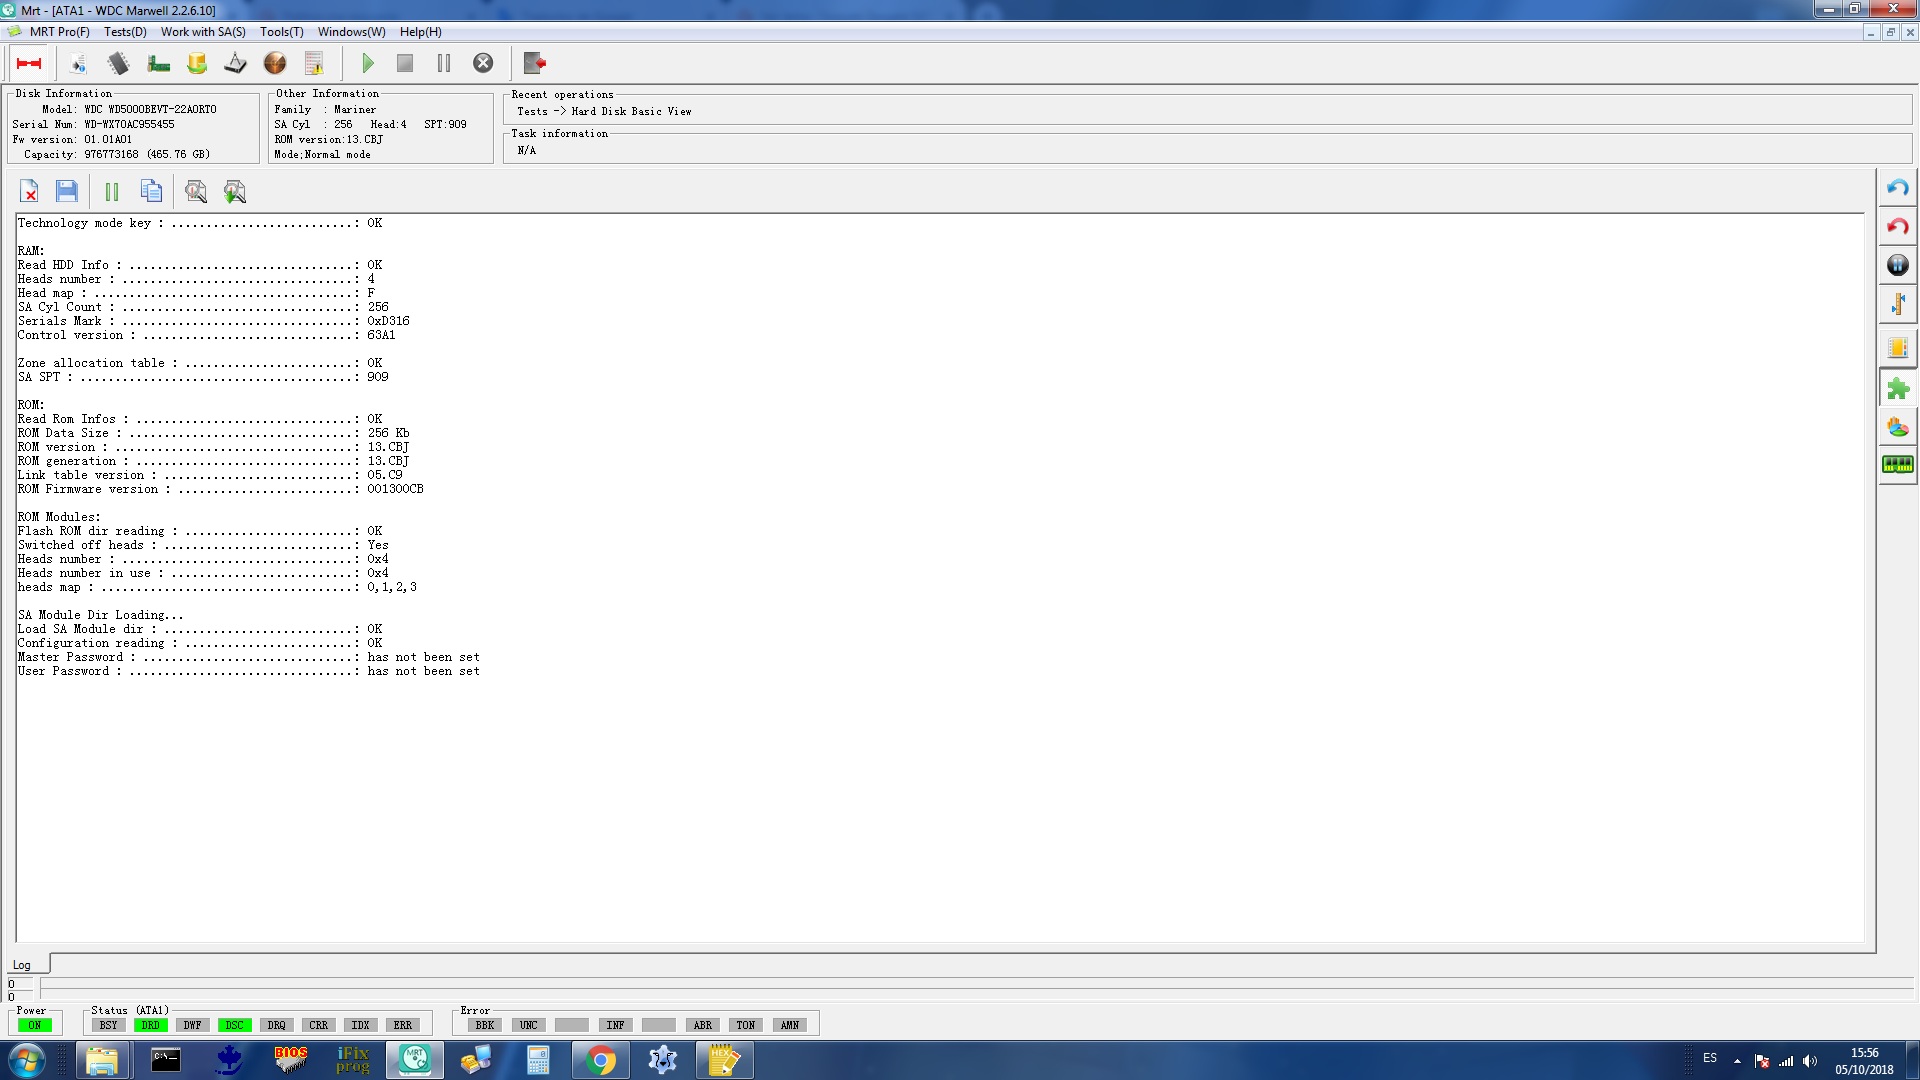Click the black round pause sidebar icon
The width and height of the screenshot is (1920, 1080).
click(x=1897, y=265)
